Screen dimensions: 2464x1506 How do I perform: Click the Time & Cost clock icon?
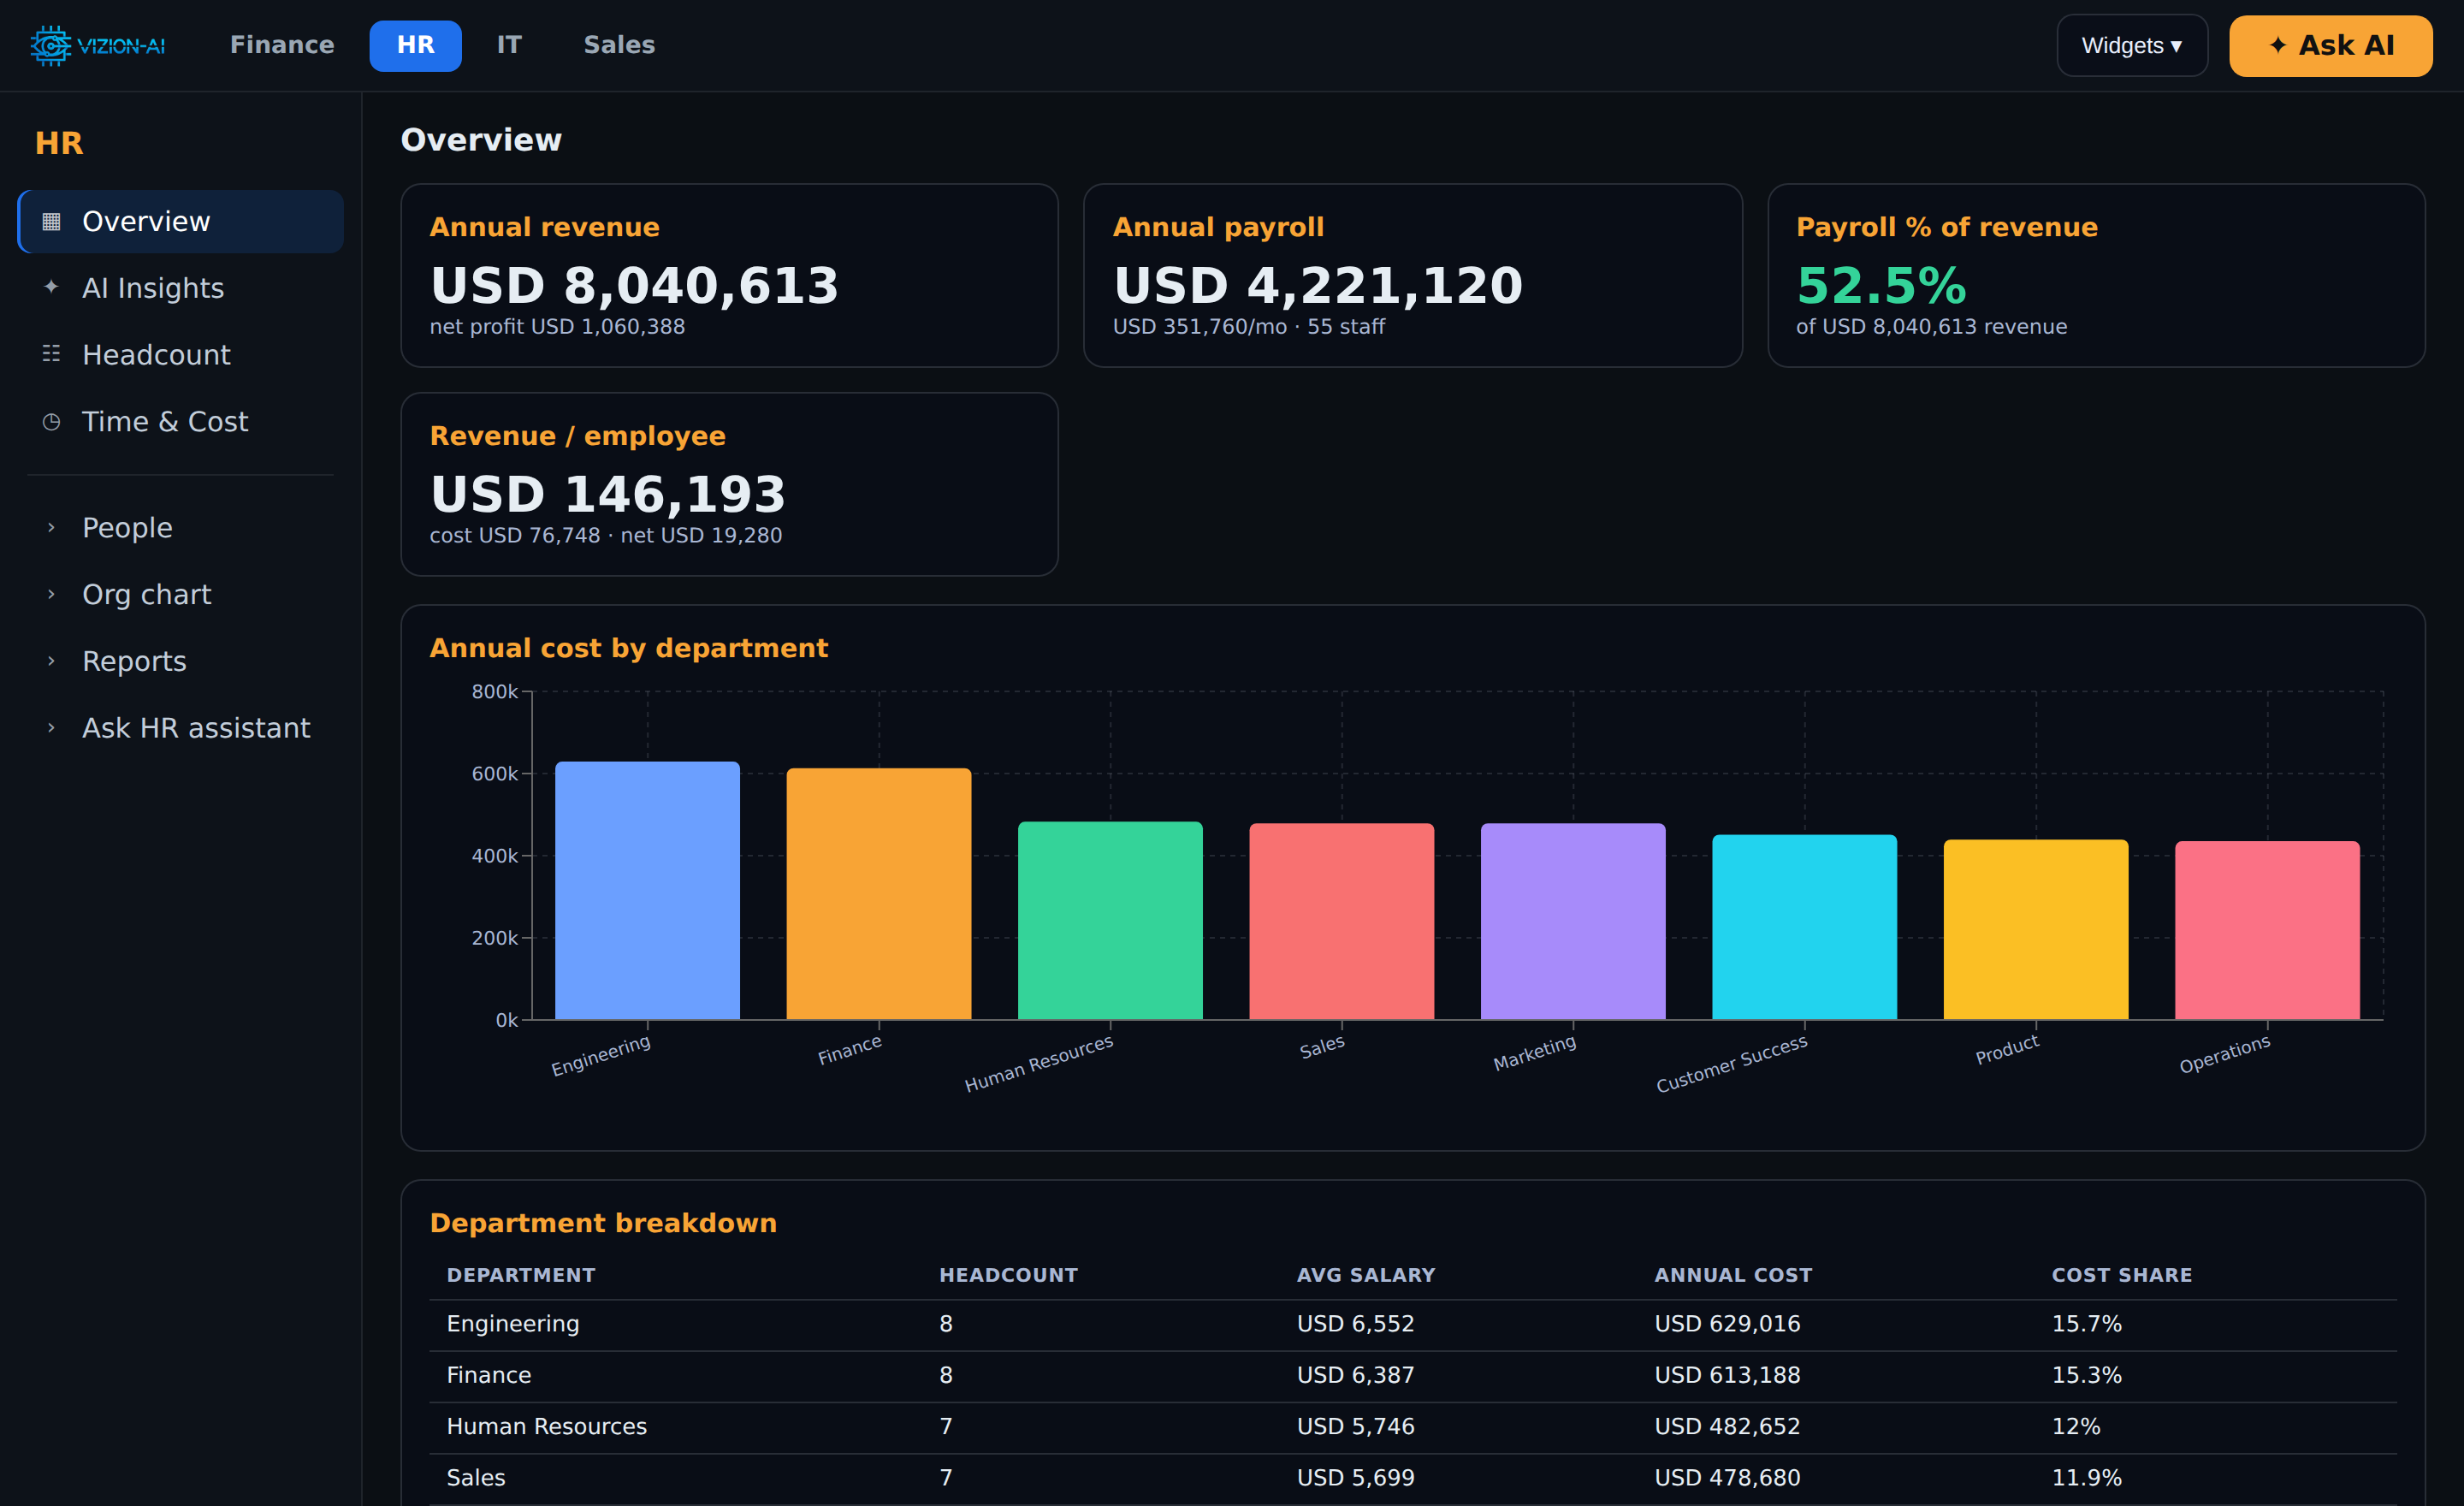[x=51, y=421]
